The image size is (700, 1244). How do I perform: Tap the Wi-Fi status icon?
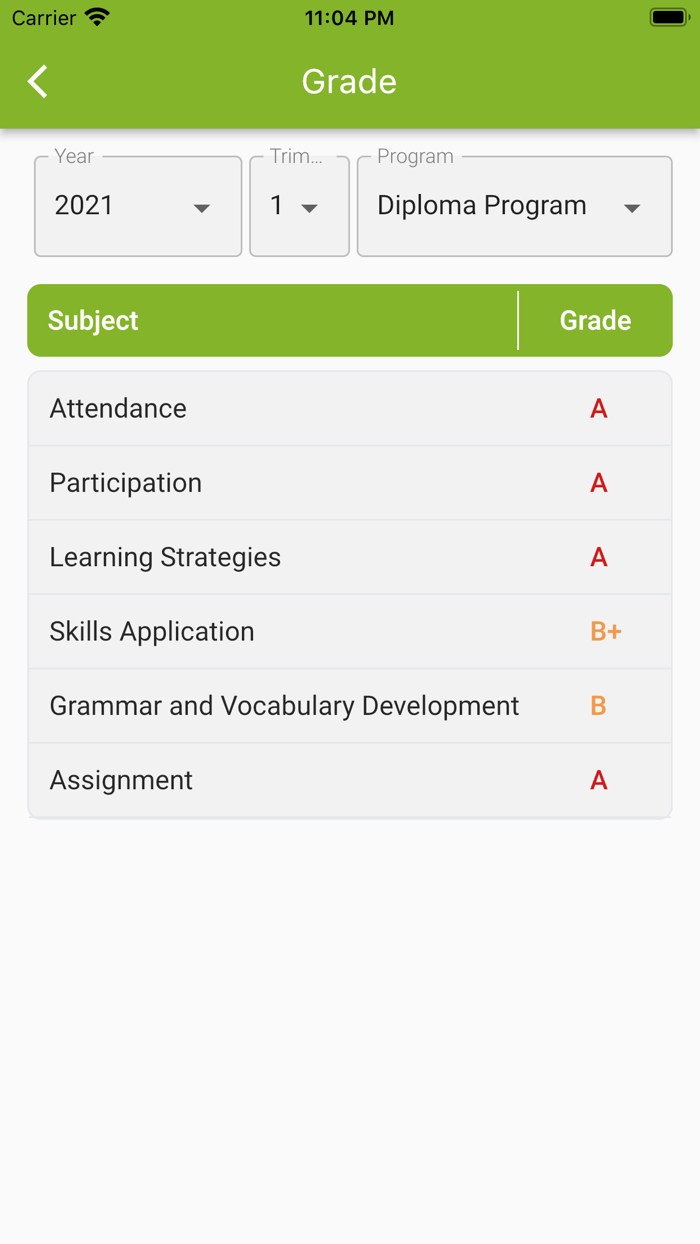click(x=97, y=18)
